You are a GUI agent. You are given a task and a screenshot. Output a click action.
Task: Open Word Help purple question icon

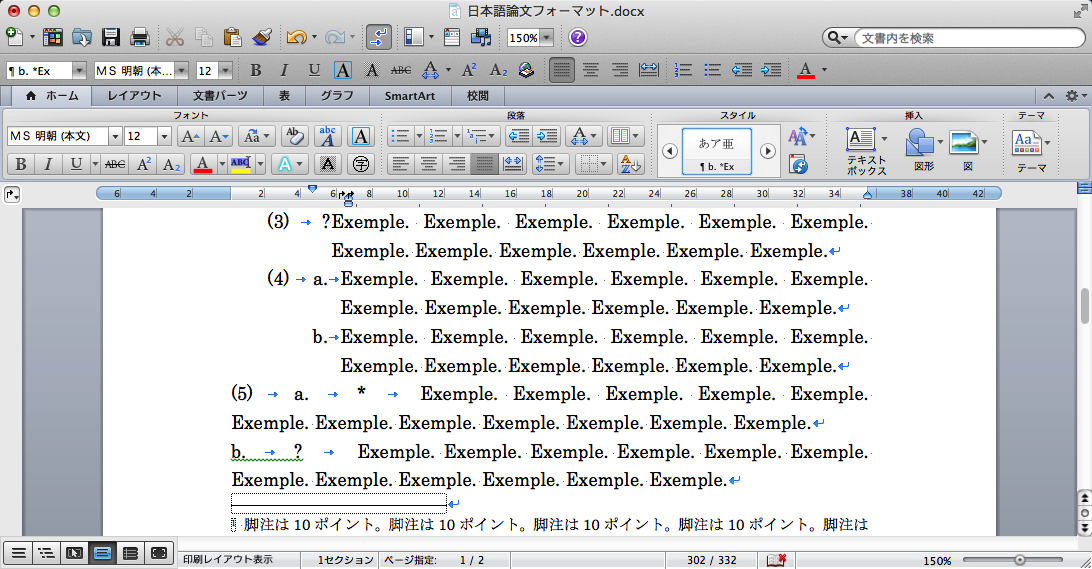(x=578, y=37)
